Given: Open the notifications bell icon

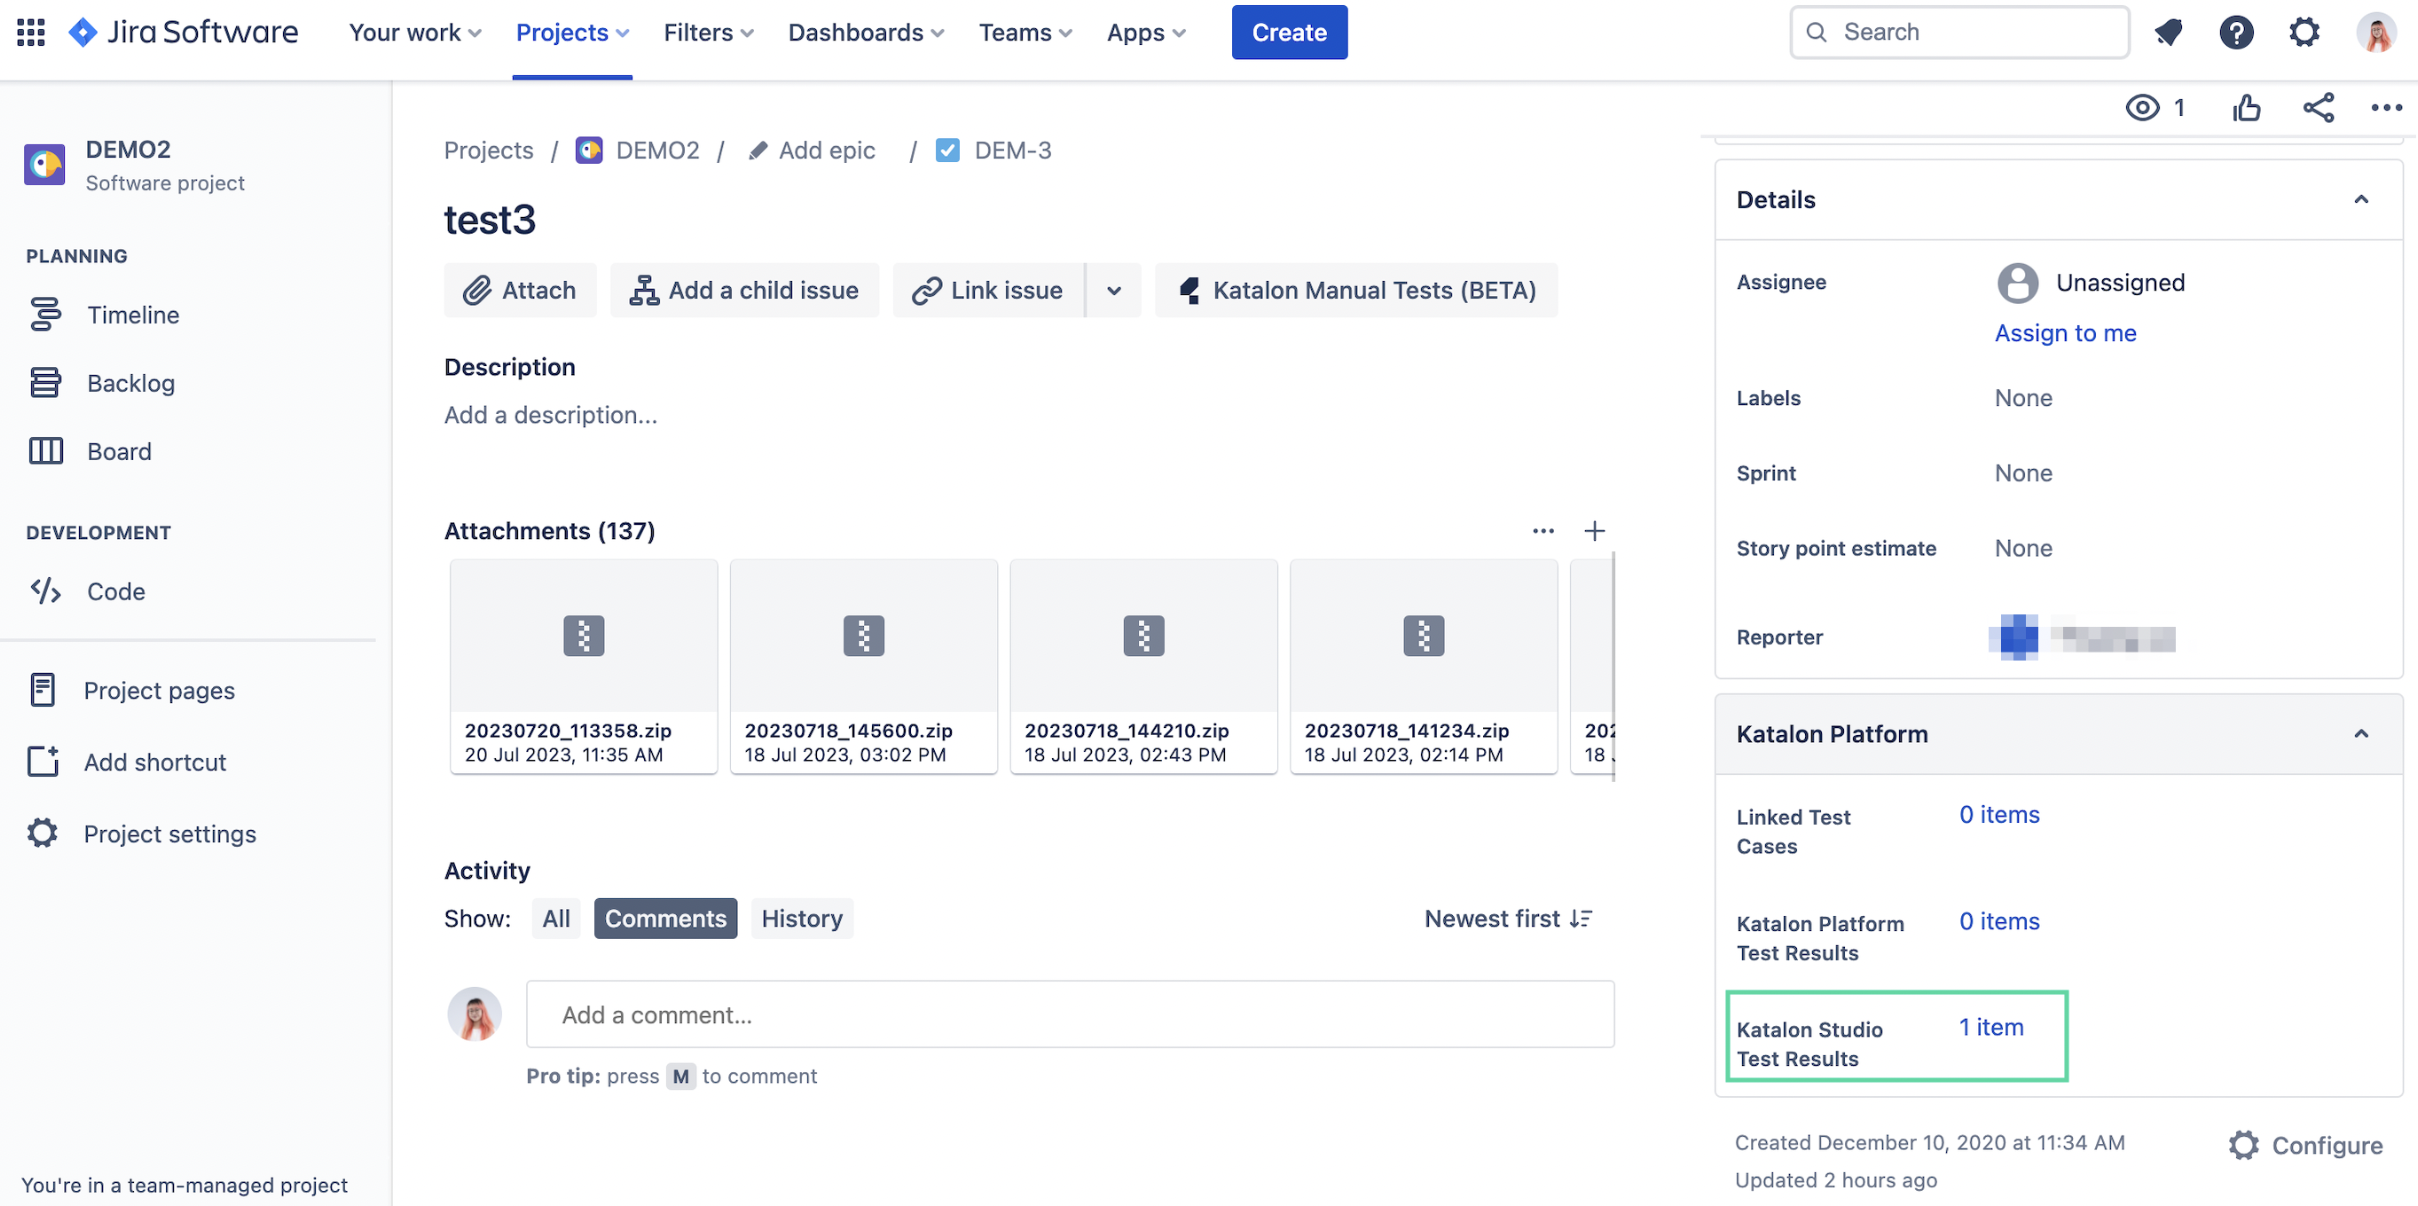Looking at the screenshot, I should click(2168, 32).
